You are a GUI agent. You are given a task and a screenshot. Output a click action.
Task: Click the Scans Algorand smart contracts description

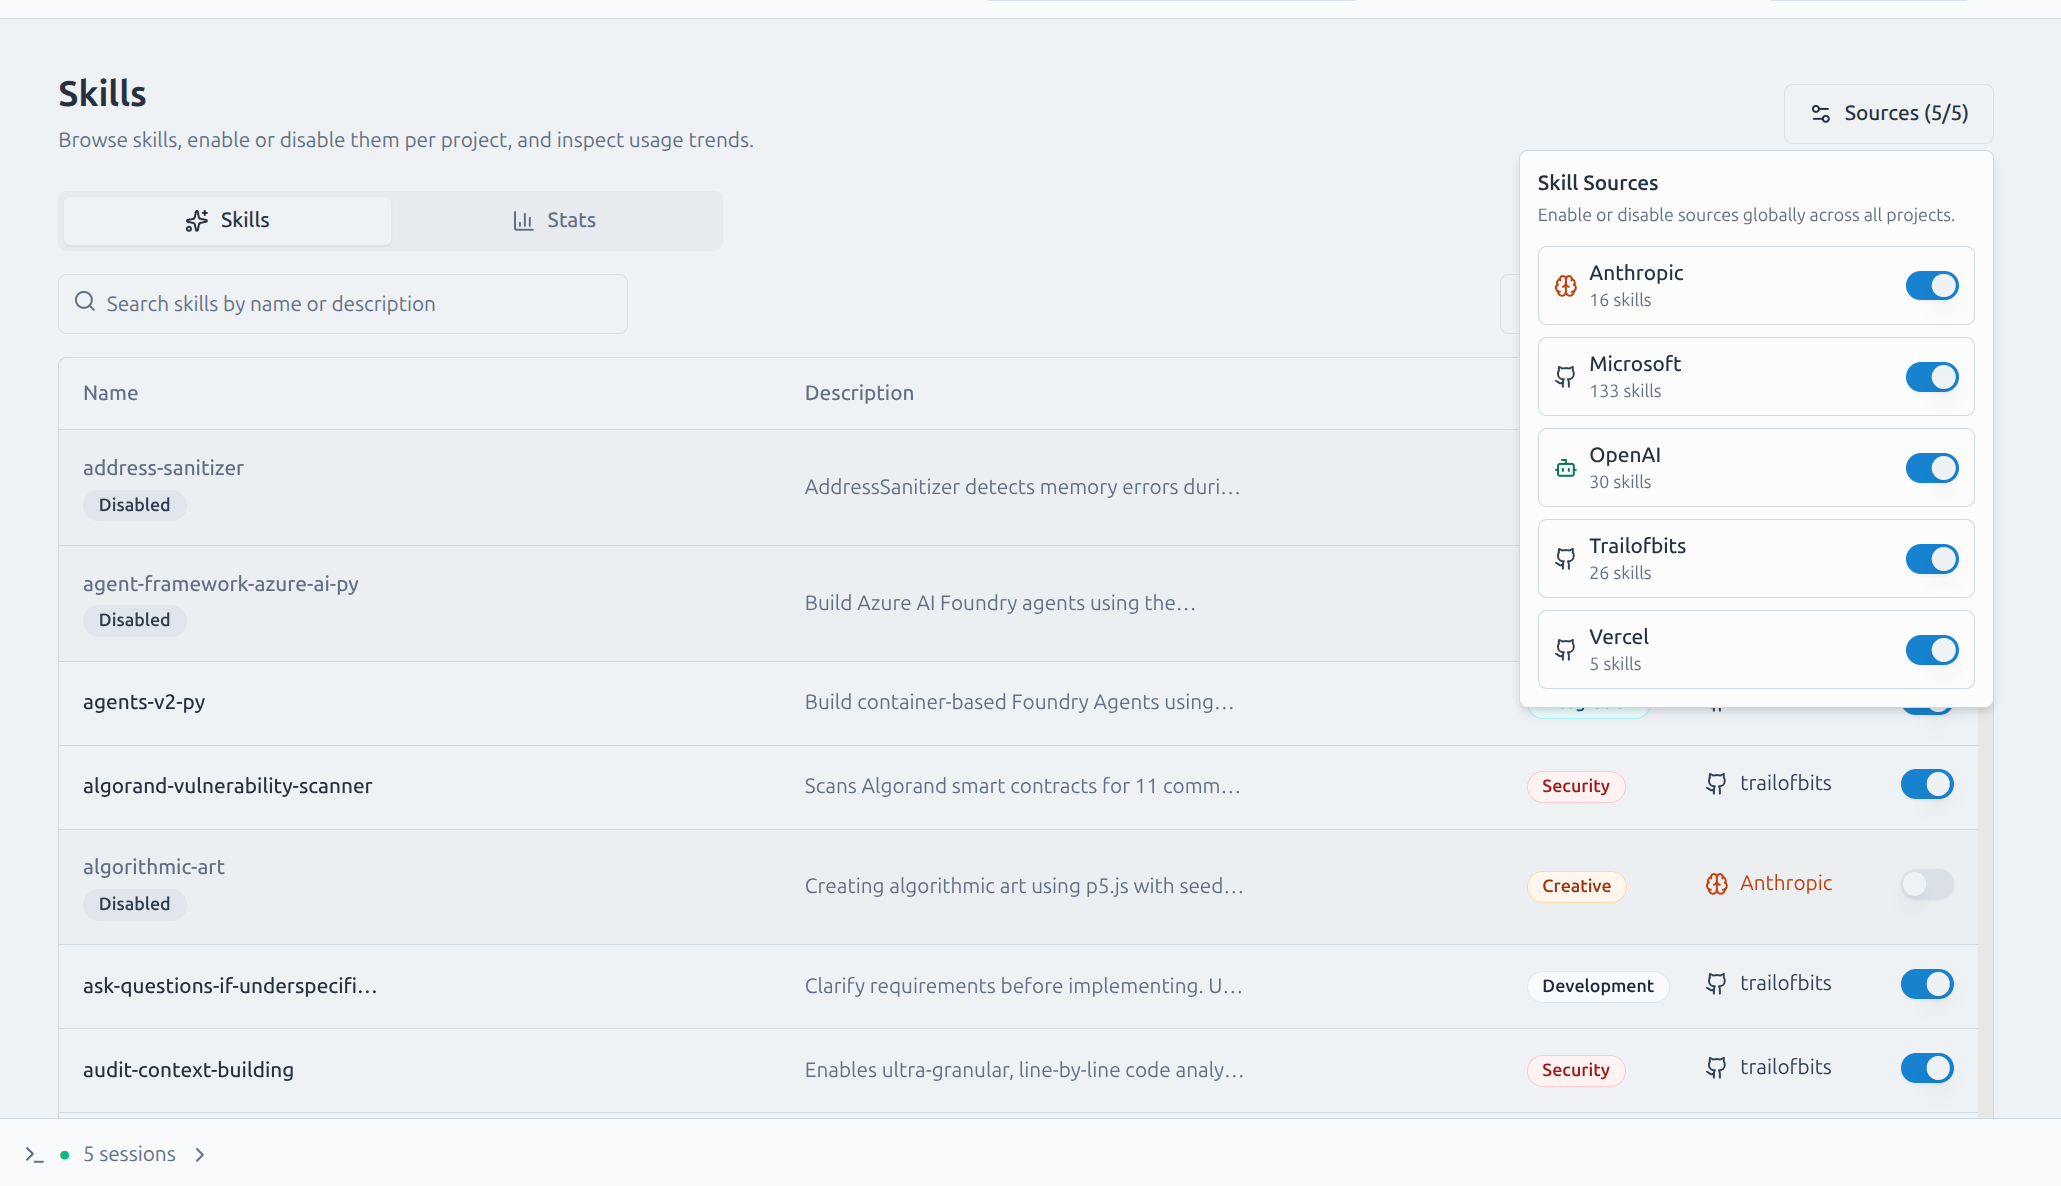click(1022, 786)
